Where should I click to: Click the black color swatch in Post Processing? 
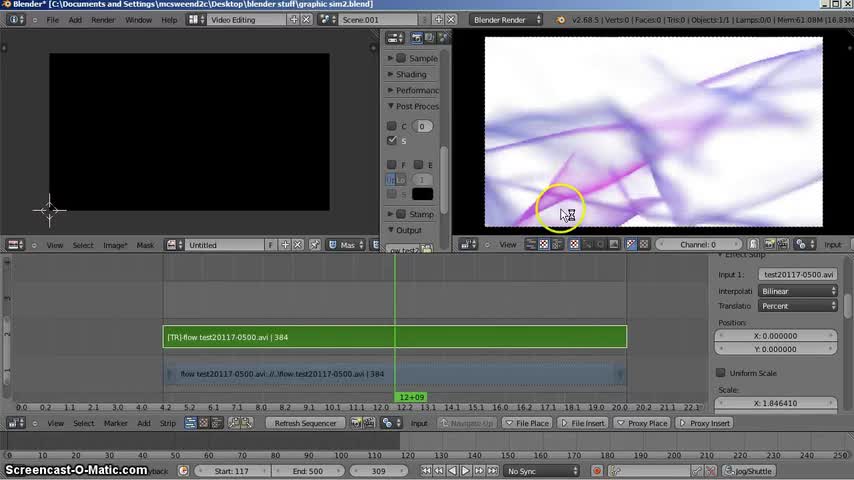(x=422, y=194)
